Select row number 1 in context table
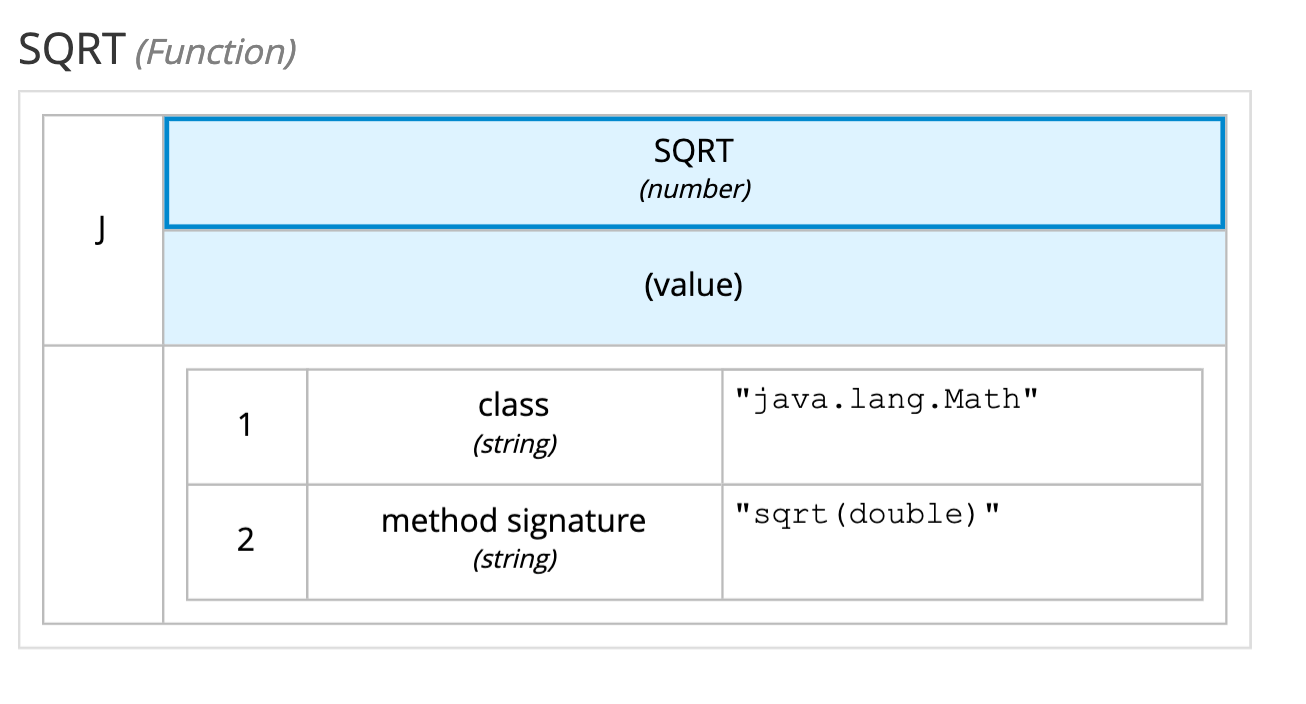Viewport: 1306px width, 704px height. 247,427
